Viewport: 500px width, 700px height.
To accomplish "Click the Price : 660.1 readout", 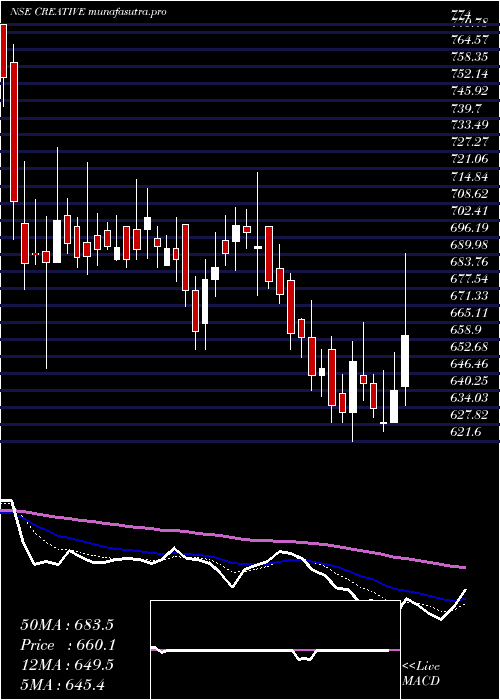I will [x=68, y=645].
